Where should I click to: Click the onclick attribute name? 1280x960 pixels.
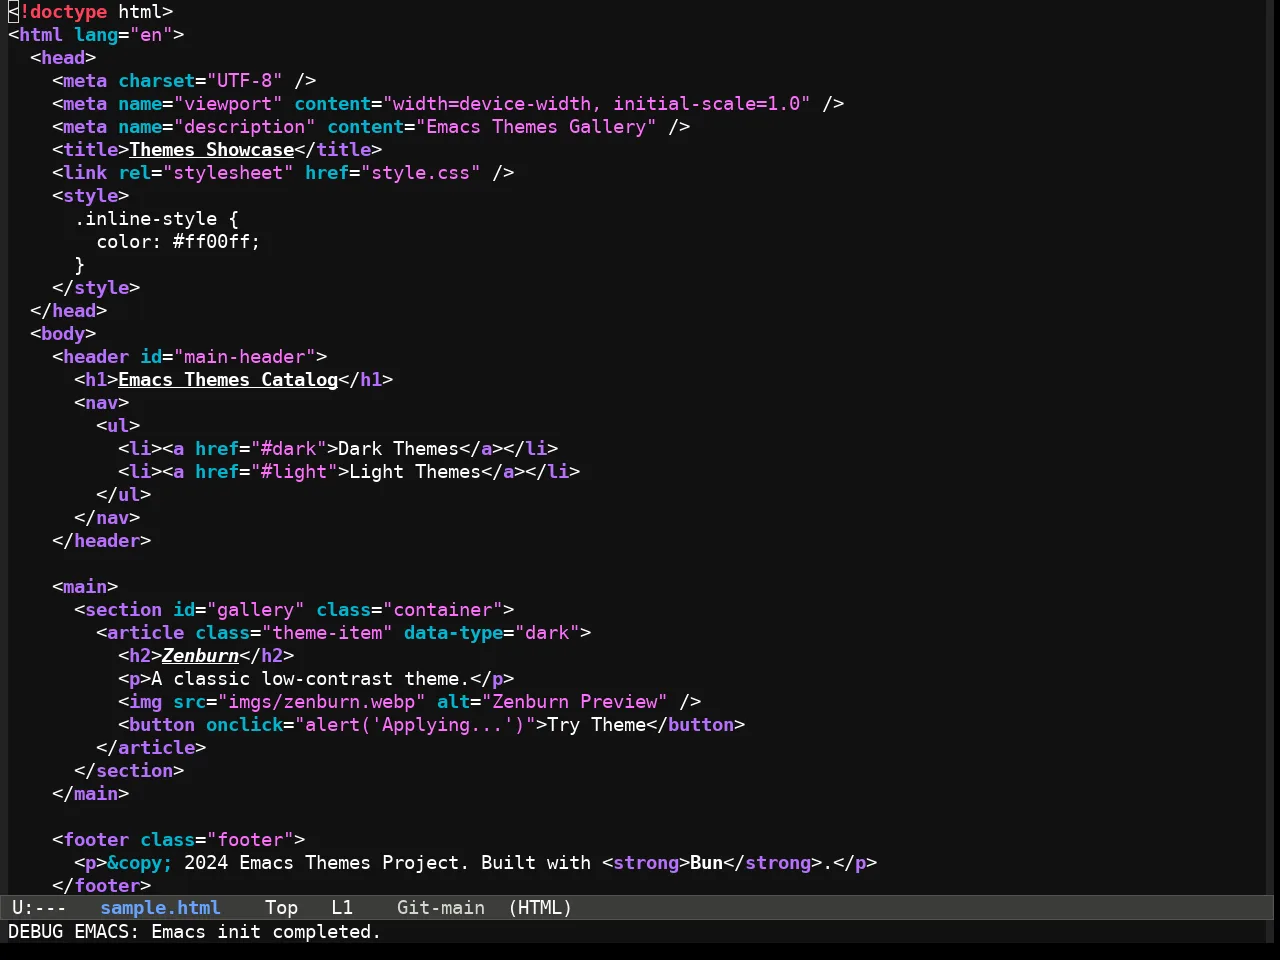[245, 725]
